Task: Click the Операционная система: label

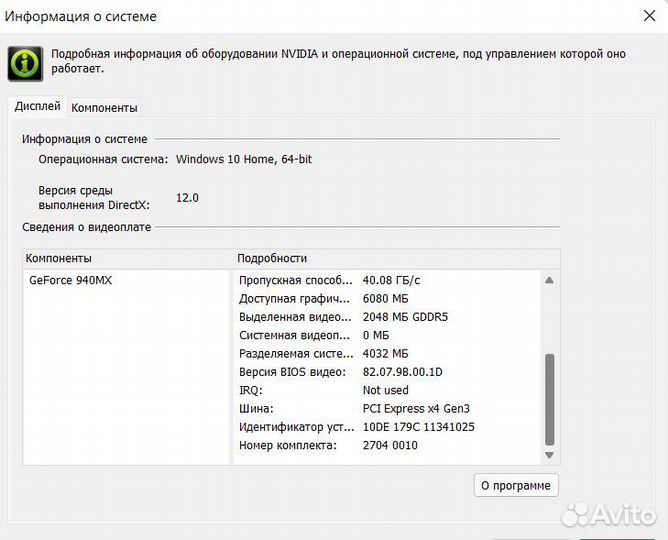Action: click(x=103, y=159)
